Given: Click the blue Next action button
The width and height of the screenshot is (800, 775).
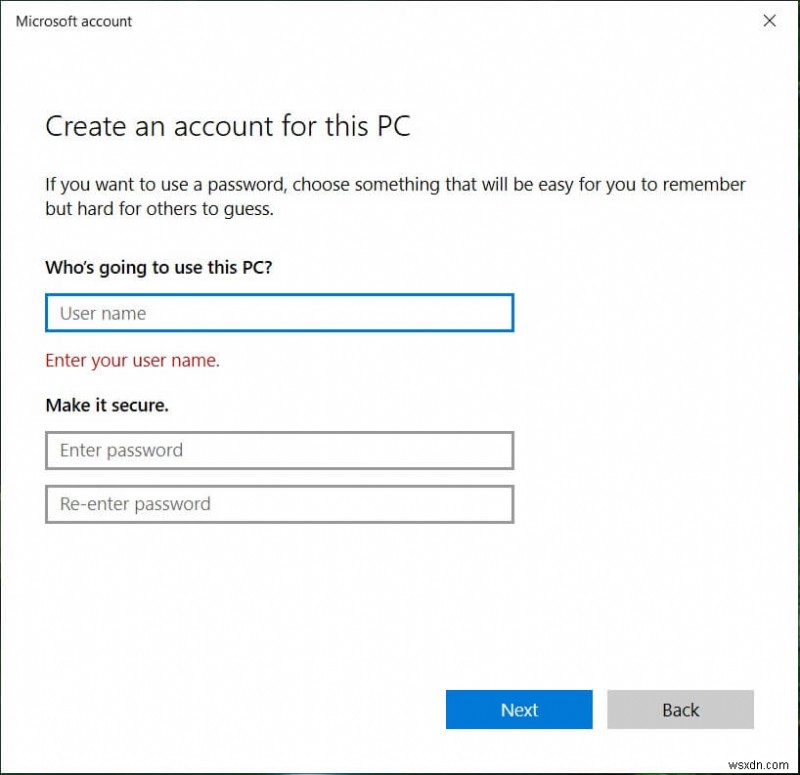Looking at the screenshot, I should [x=518, y=710].
